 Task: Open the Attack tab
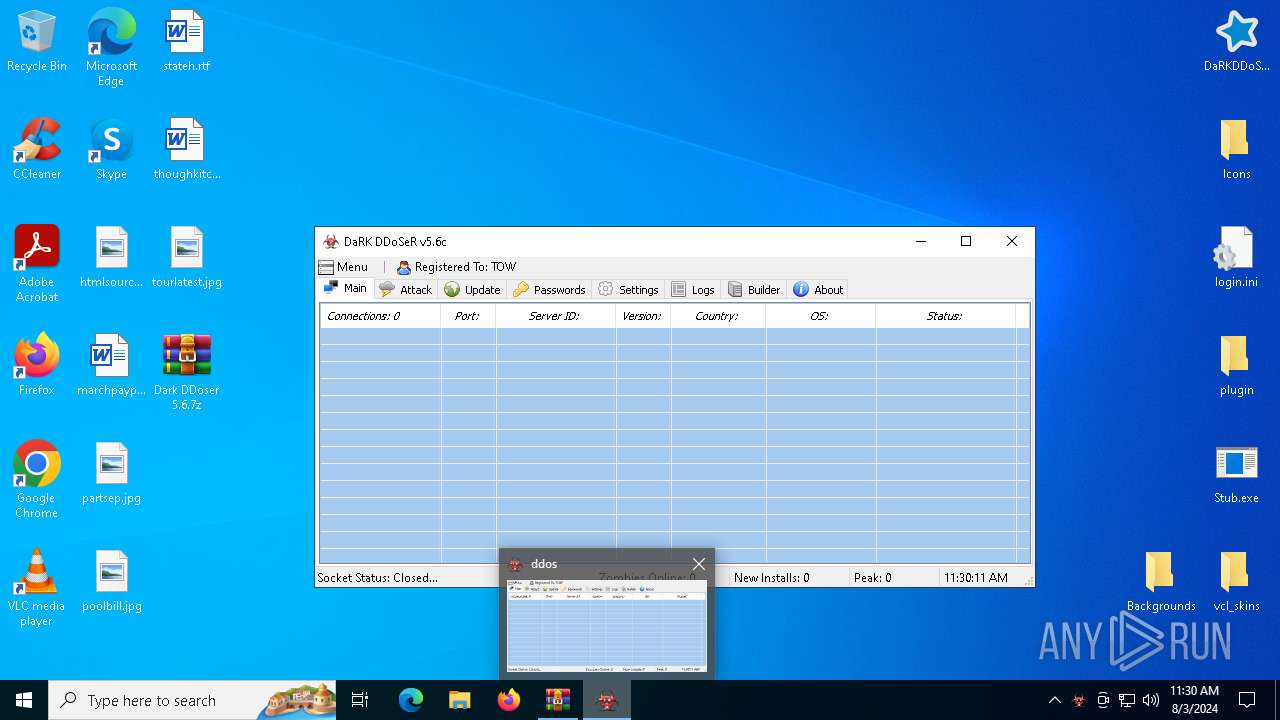[405, 290]
